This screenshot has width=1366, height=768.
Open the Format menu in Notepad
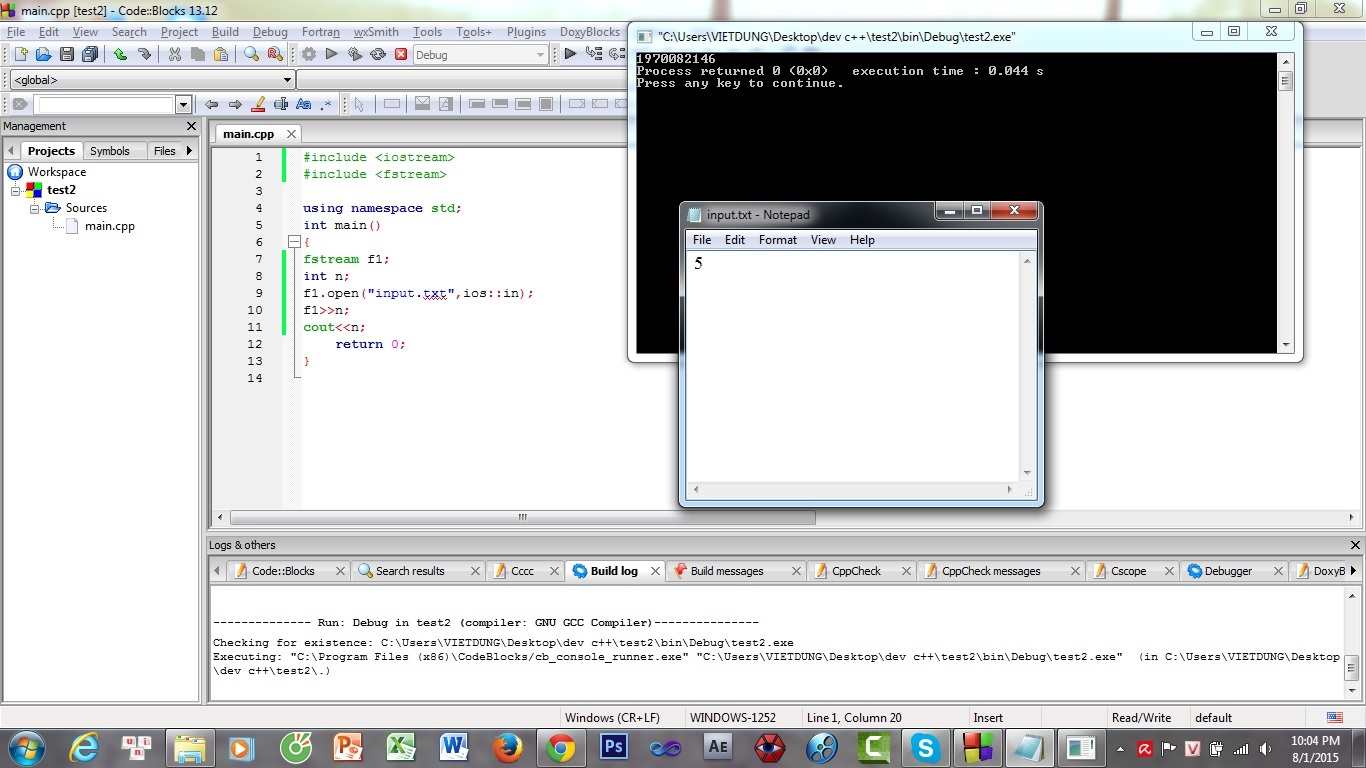pyautogui.click(x=777, y=240)
